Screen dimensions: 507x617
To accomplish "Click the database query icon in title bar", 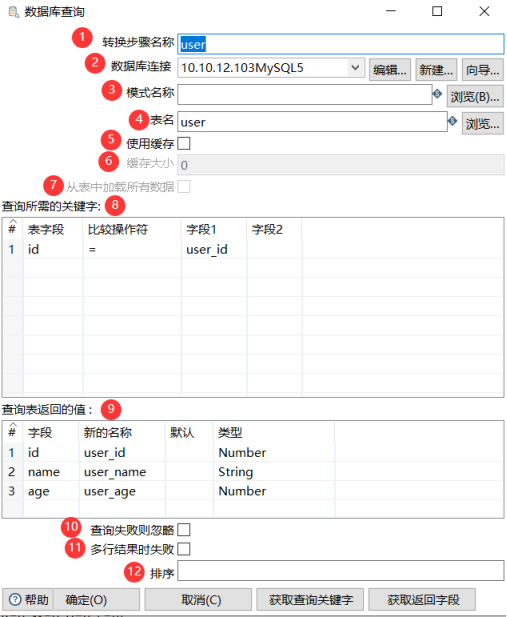I will (x=14, y=12).
